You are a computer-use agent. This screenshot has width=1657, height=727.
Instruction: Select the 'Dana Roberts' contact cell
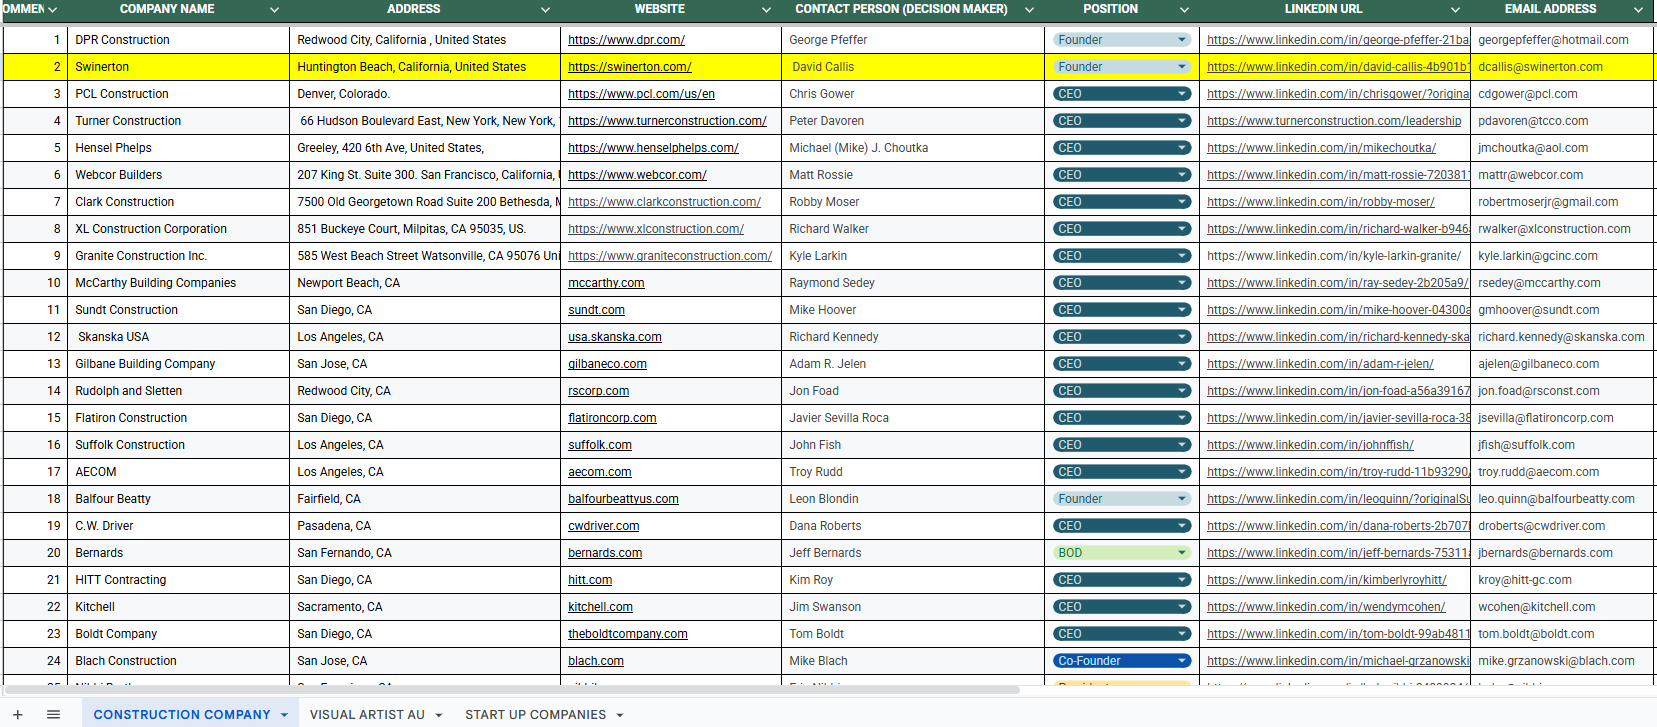[x=913, y=526]
